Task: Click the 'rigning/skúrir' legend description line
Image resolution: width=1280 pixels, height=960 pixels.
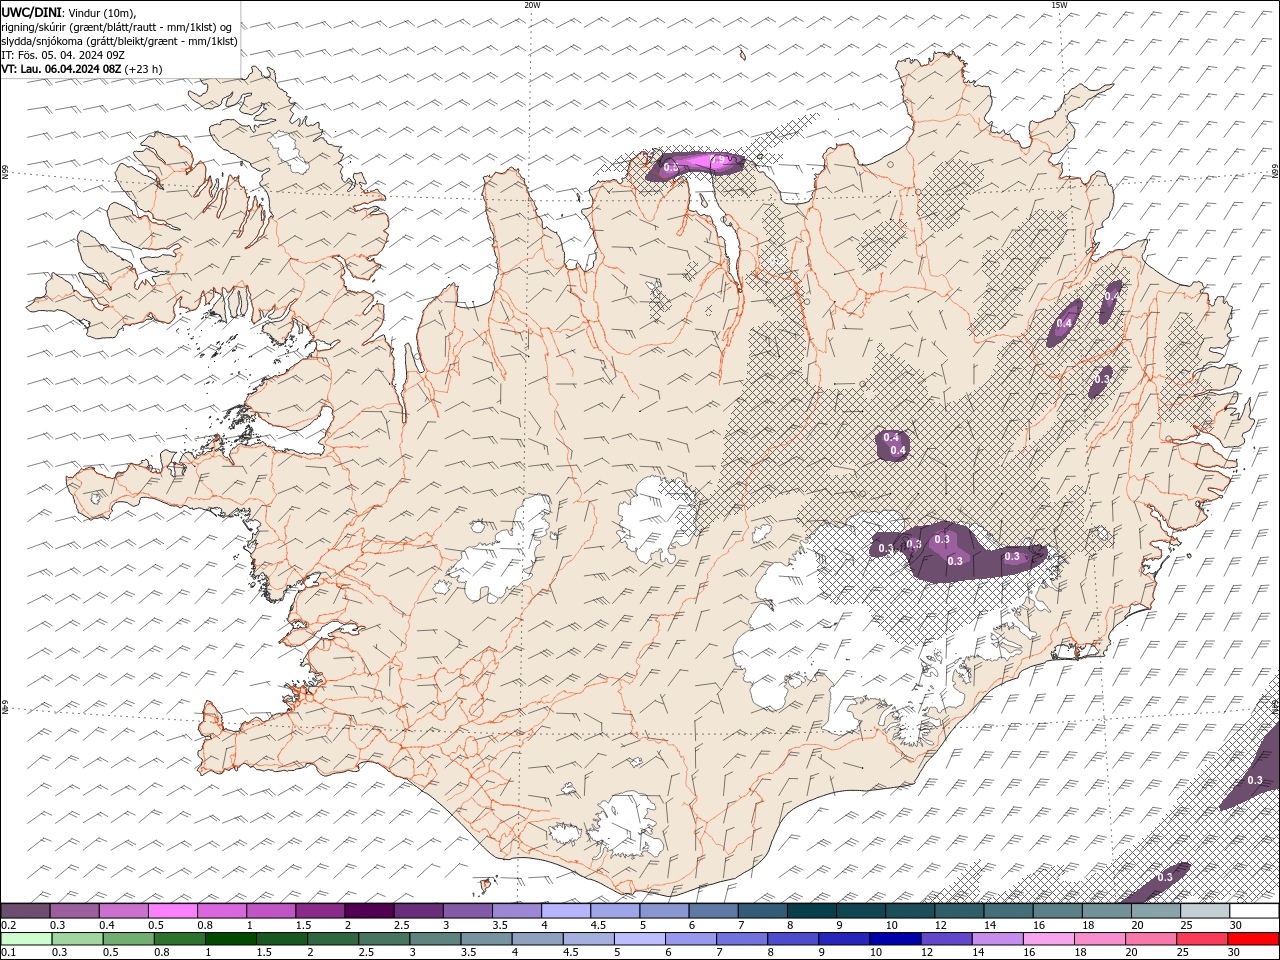Action: [x=118, y=27]
